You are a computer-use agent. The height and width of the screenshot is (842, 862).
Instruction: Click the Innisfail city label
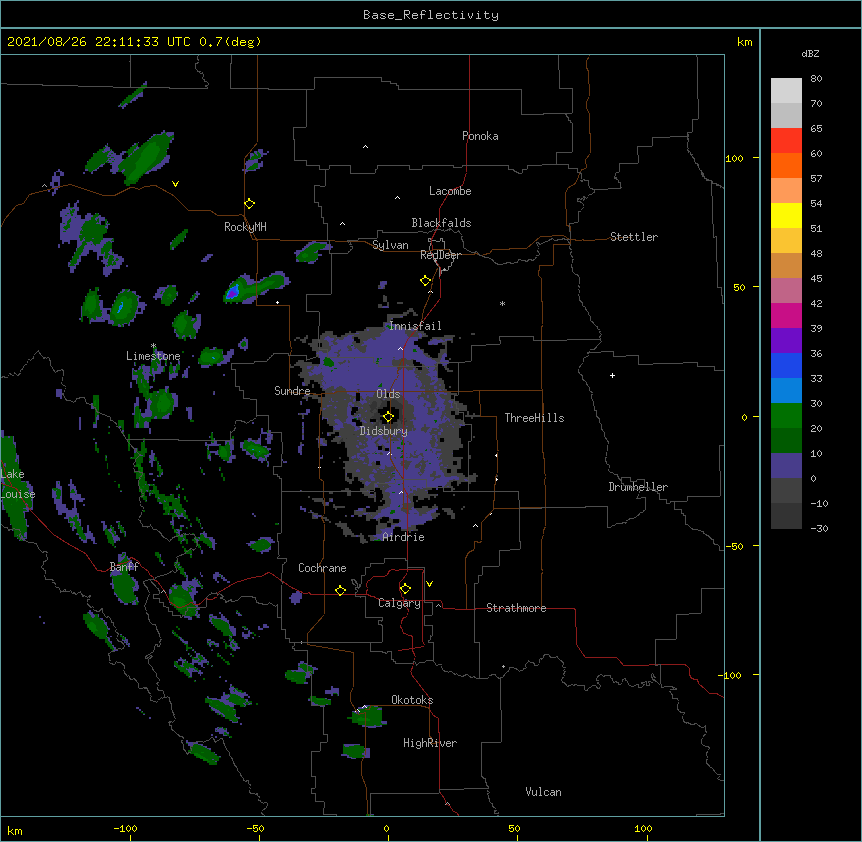[x=415, y=326]
